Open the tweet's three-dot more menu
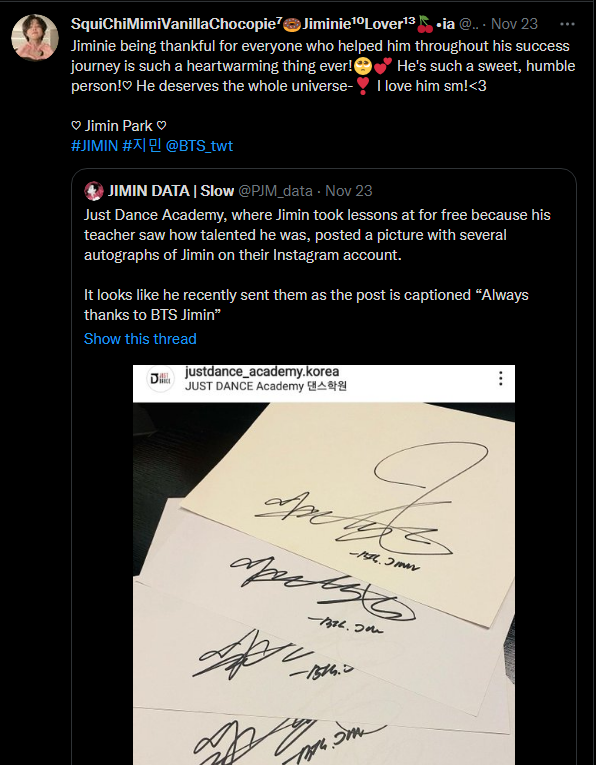596x765 pixels. point(567,24)
